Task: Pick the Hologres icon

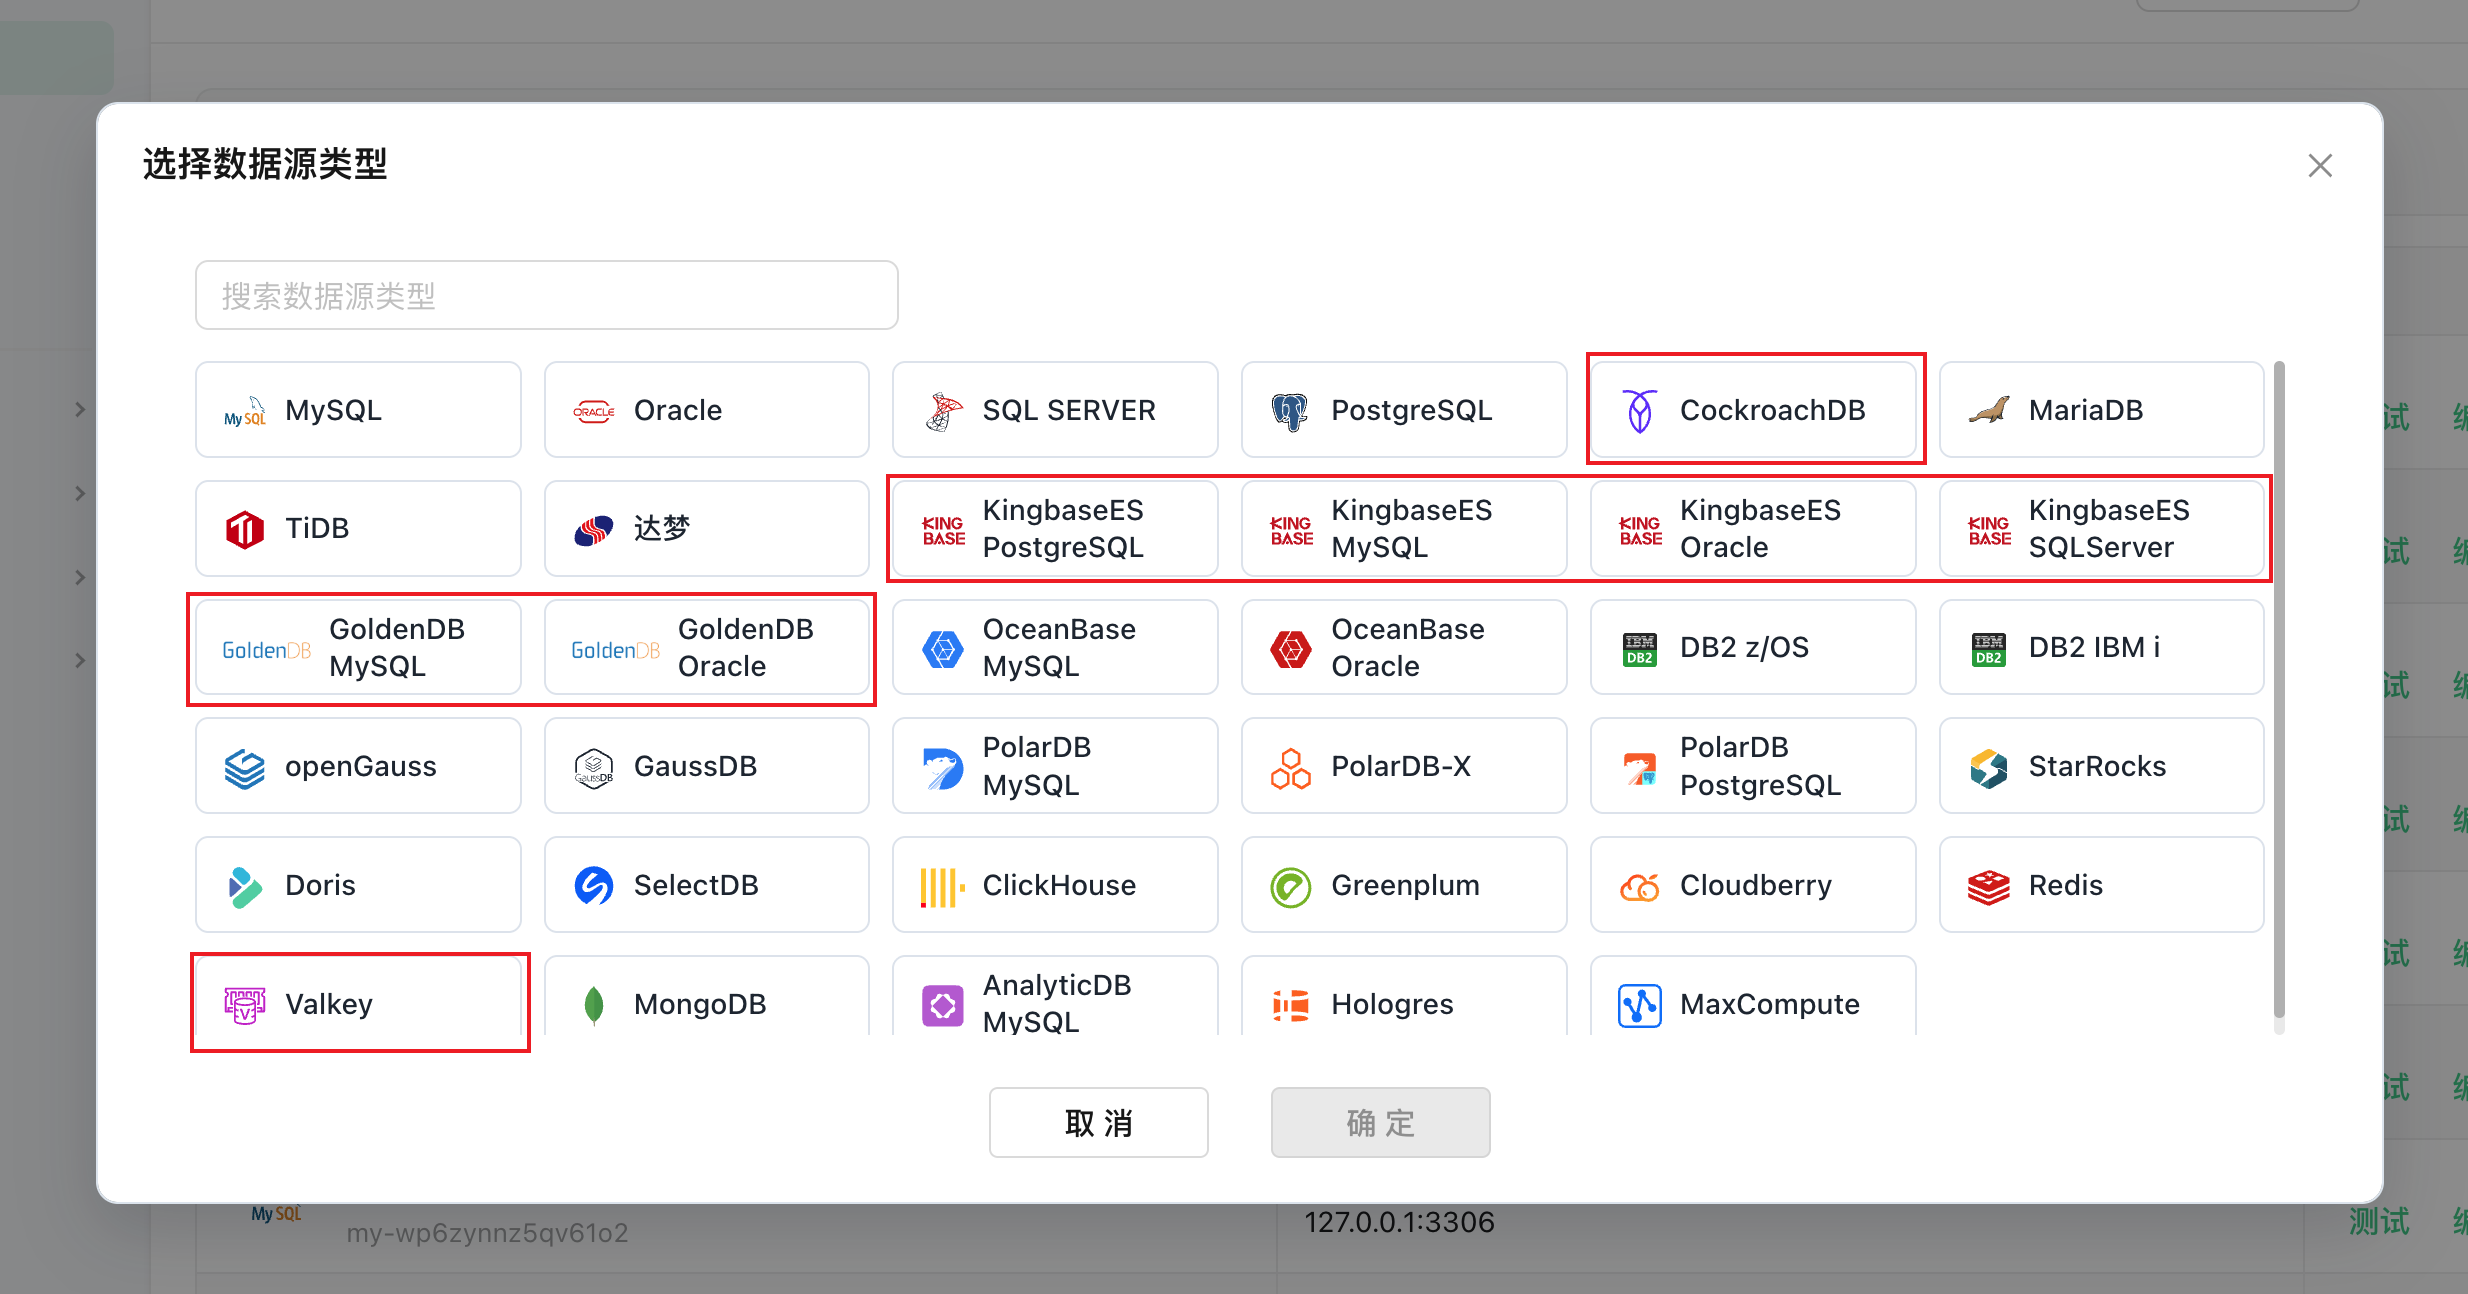Action: tap(1290, 1005)
